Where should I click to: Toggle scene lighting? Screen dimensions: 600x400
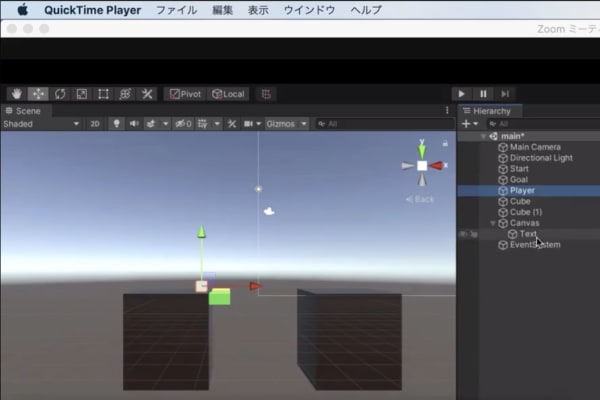coord(116,124)
